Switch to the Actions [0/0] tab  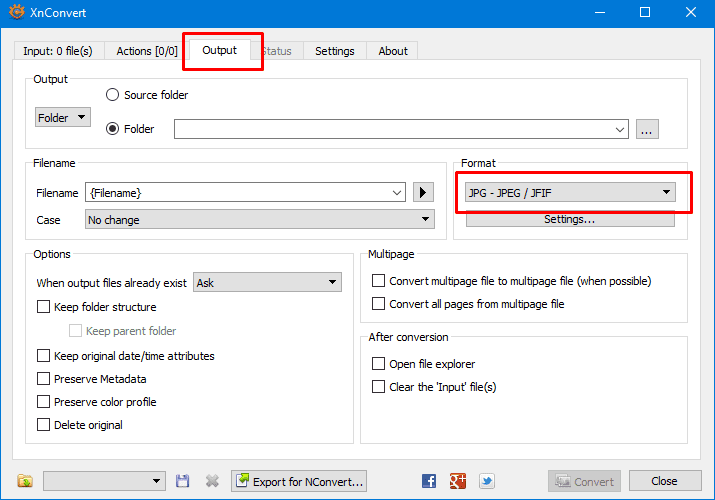[x=147, y=51]
